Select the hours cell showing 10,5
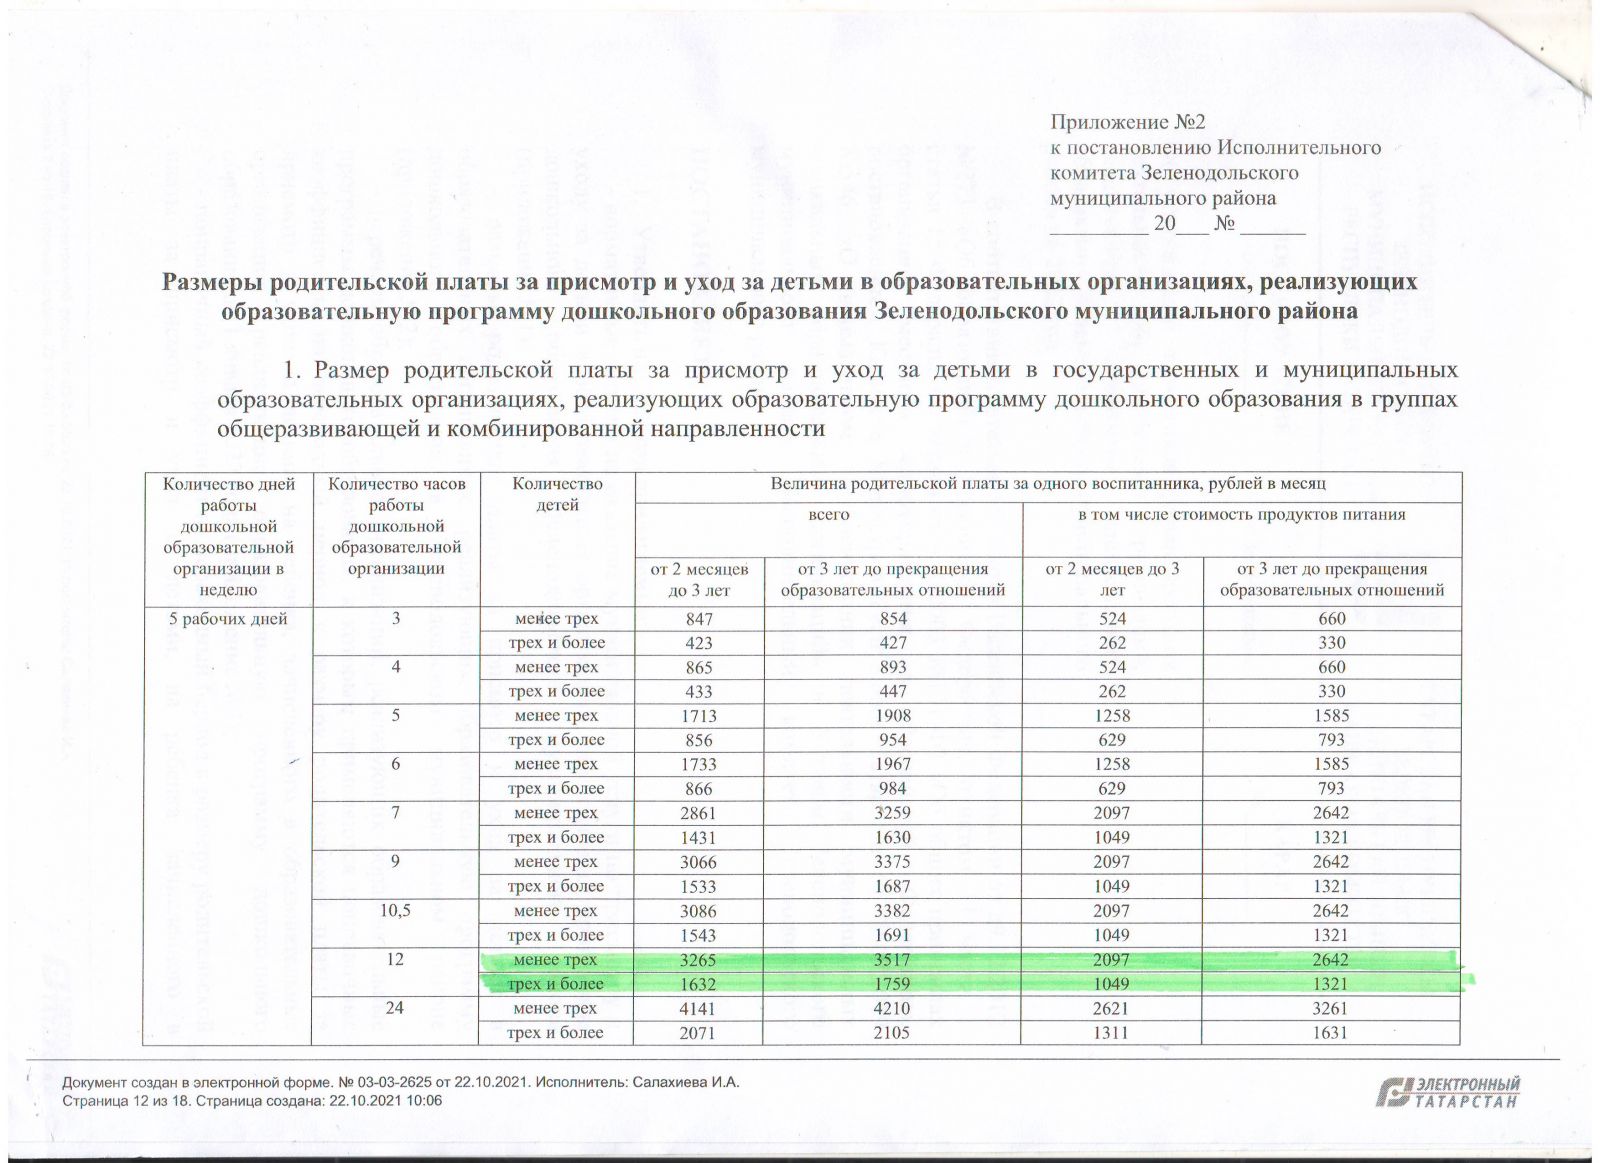 tap(396, 911)
